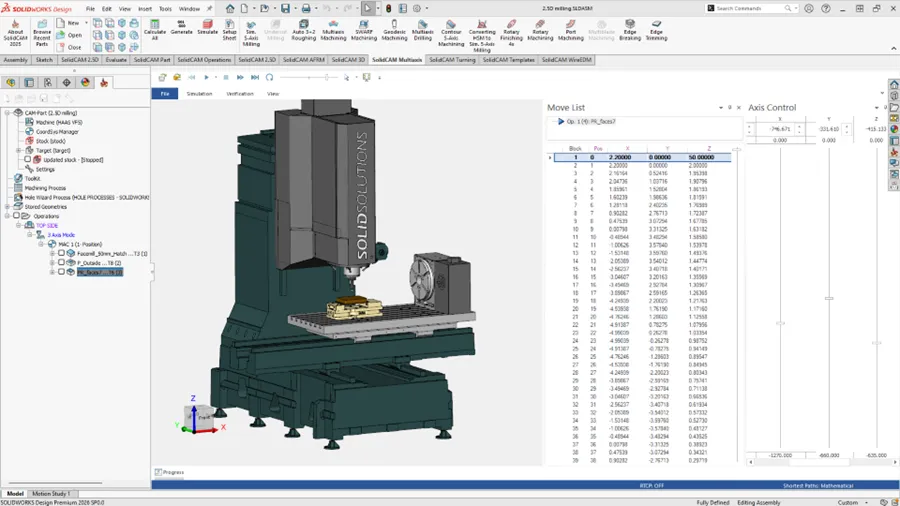Open the Display Manager color-ball tab

(x=86, y=83)
